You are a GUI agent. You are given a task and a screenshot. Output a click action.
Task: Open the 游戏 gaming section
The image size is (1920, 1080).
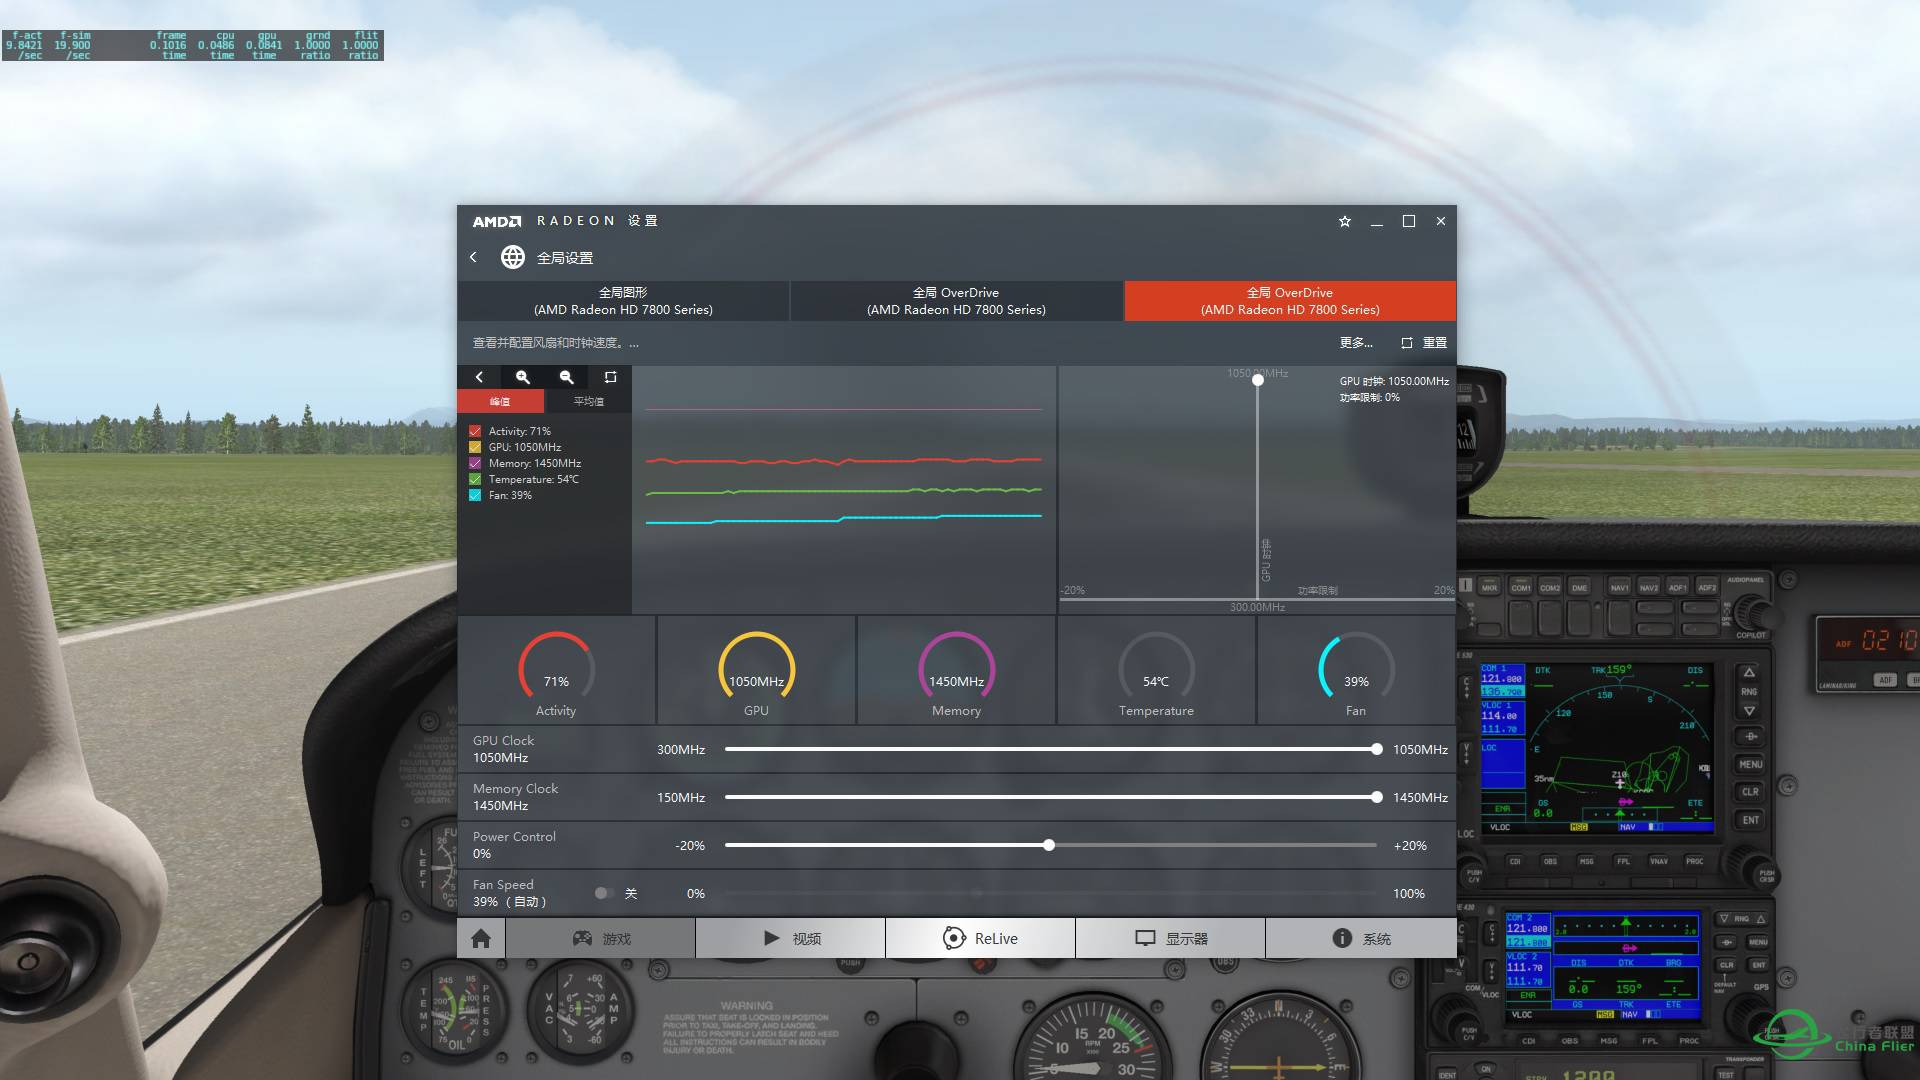pyautogui.click(x=601, y=938)
